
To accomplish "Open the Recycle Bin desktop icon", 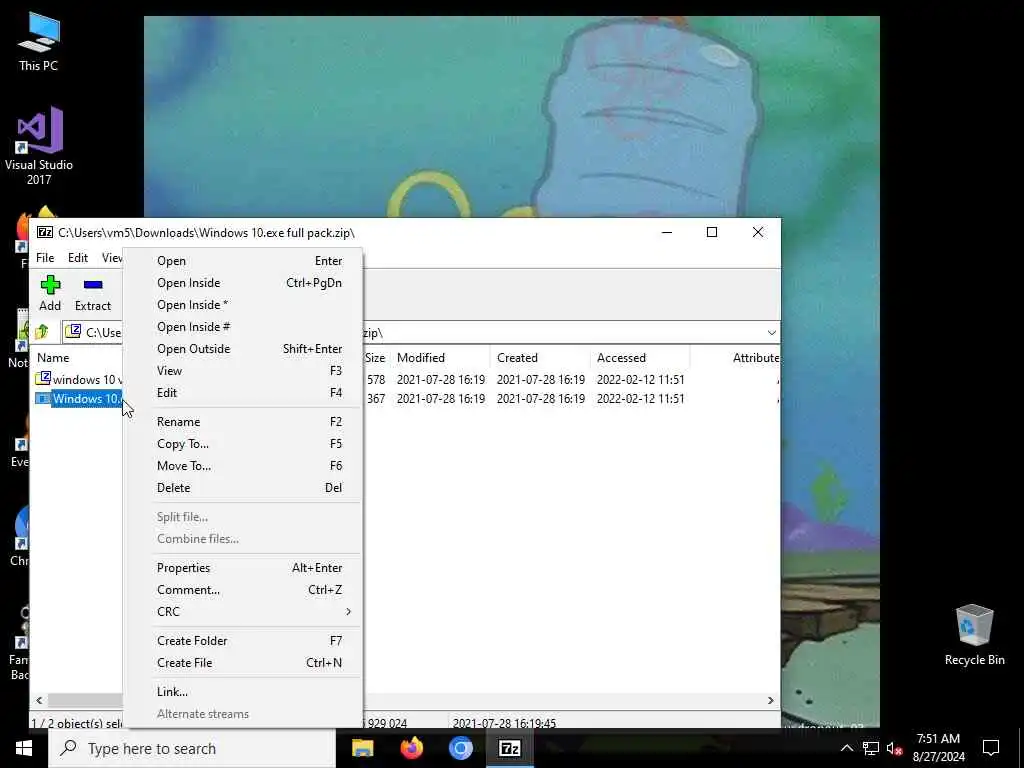I will click(974, 635).
